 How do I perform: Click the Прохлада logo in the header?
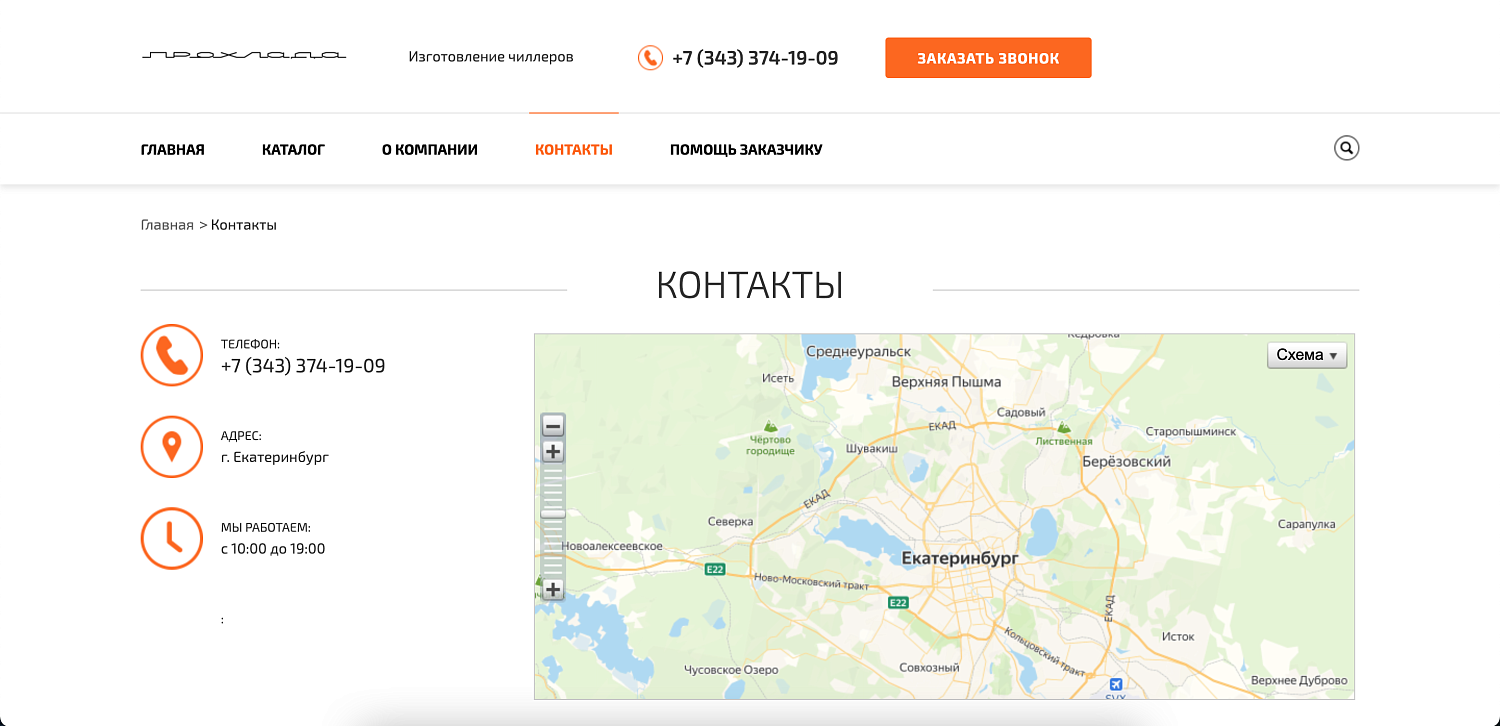click(244, 56)
